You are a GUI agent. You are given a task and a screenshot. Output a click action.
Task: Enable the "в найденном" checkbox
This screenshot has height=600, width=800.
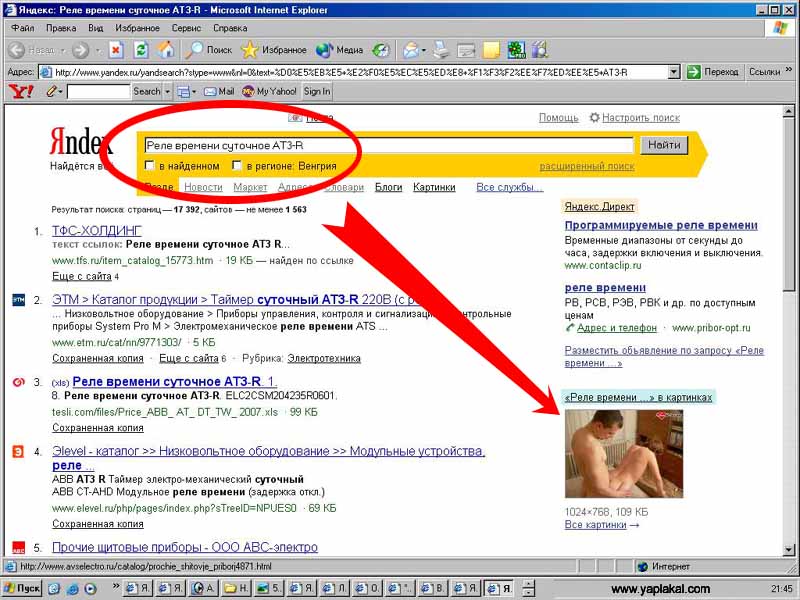[x=149, y=165]
